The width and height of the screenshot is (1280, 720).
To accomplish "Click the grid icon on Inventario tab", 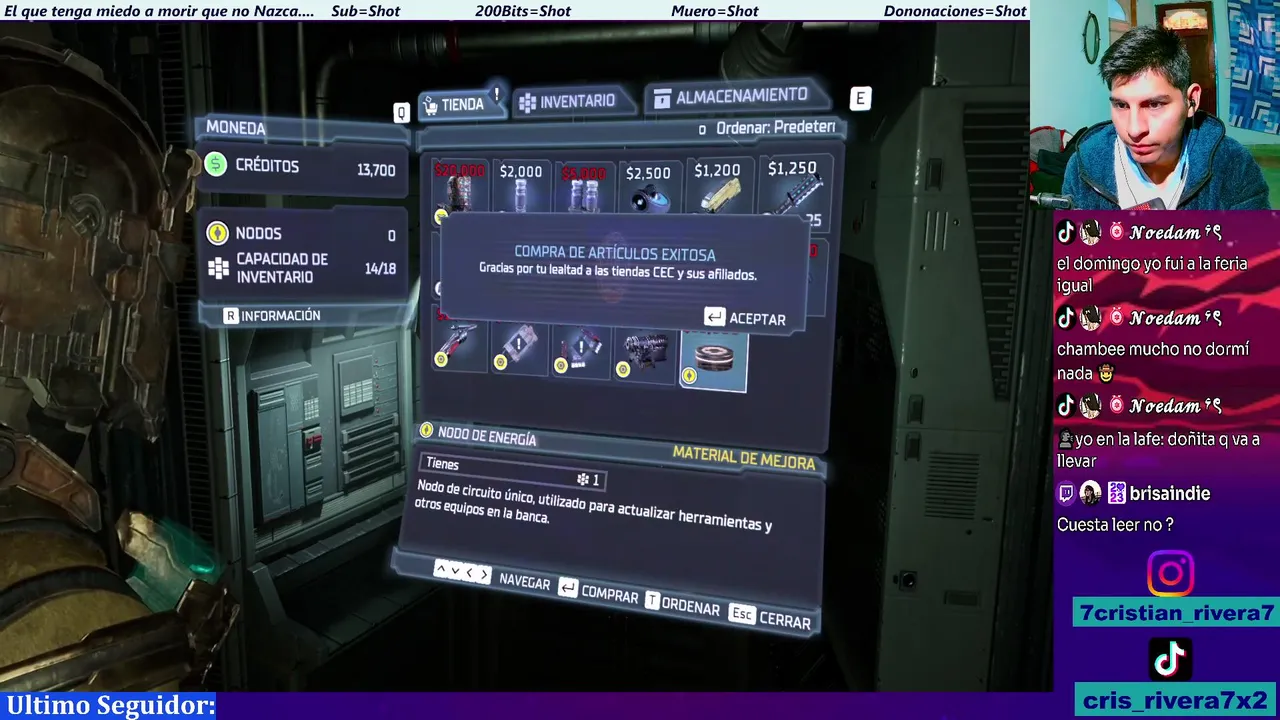I will [x=527, y=102].
